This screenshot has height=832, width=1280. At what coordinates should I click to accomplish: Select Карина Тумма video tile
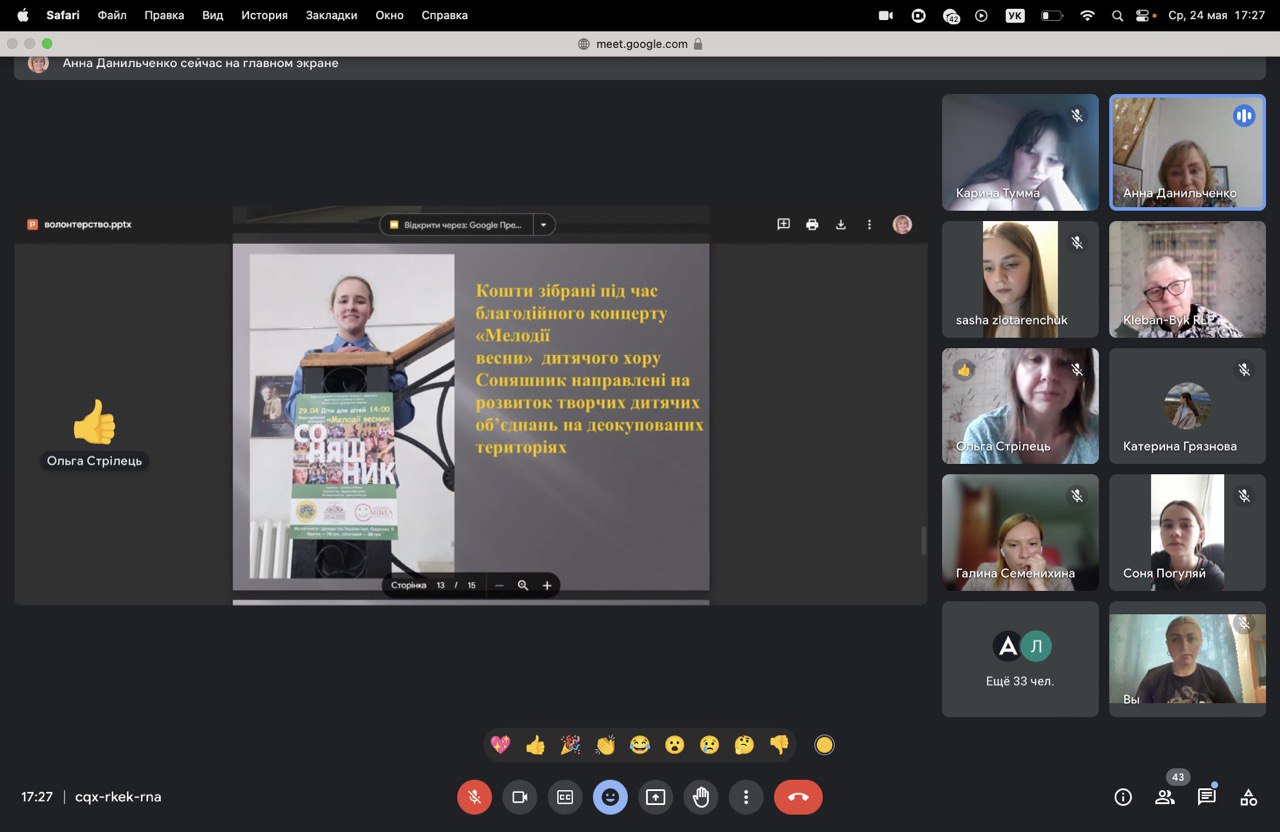pos(1020,152)
